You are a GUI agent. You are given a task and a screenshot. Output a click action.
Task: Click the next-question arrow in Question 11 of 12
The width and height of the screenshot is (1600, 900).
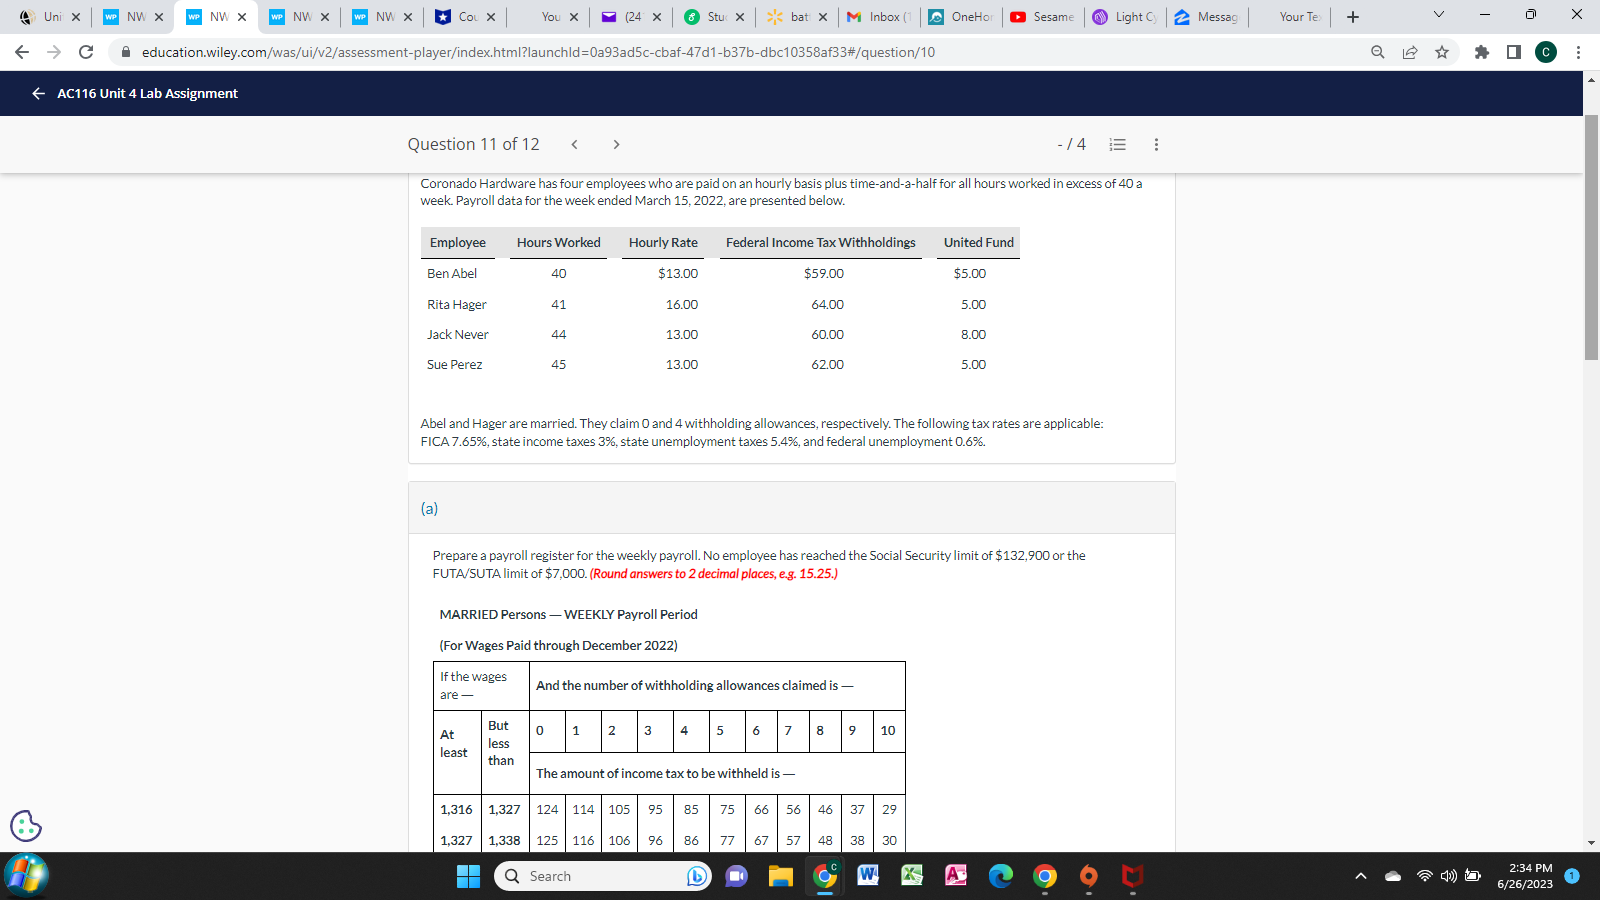point(617,145)
